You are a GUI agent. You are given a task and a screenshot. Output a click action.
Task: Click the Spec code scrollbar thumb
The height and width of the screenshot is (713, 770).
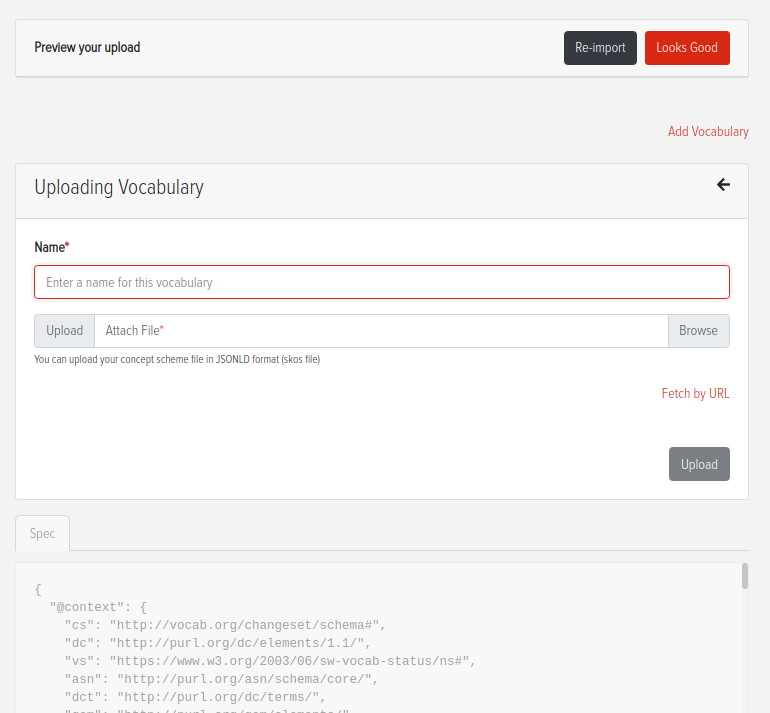[744, 576]
